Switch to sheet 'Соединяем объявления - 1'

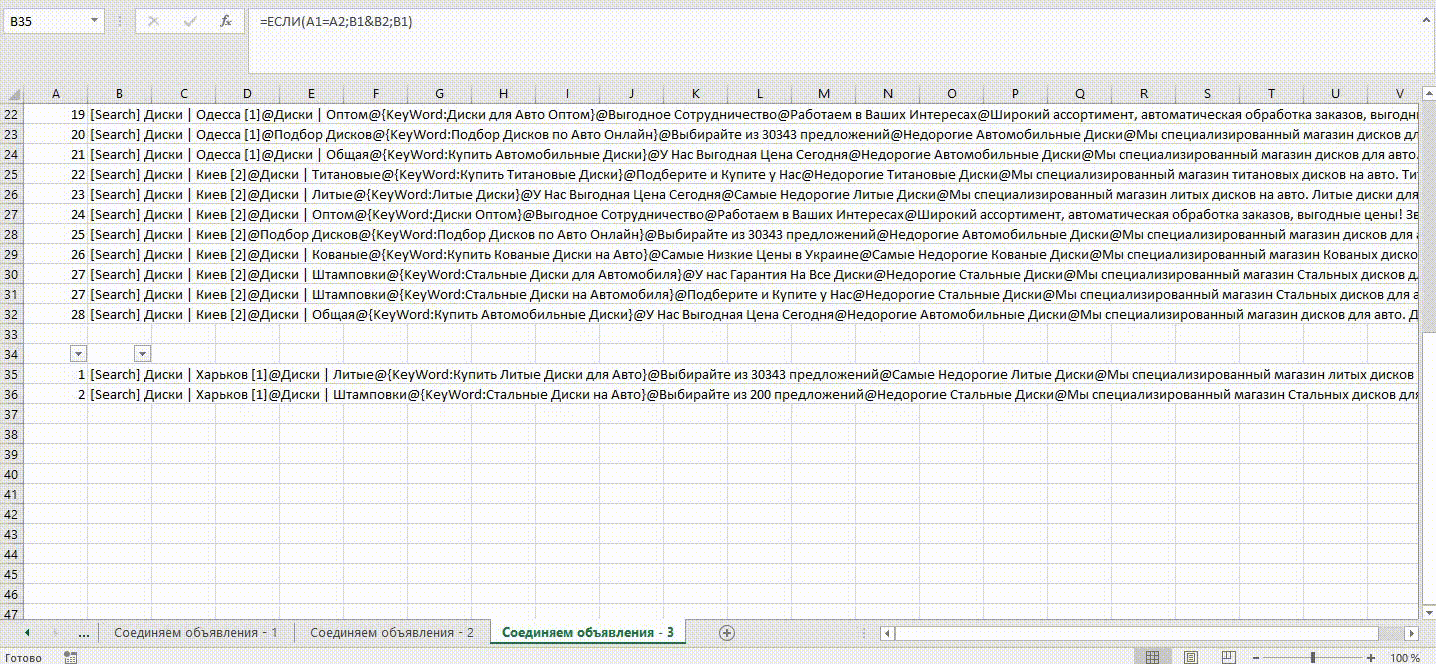coord(195,633)
